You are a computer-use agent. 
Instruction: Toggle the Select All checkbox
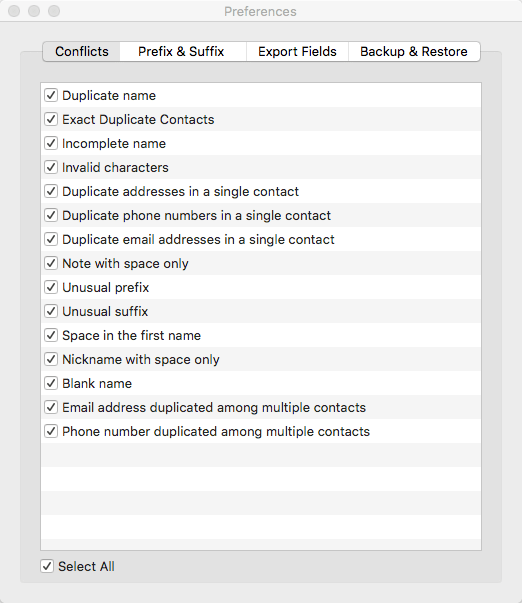[47, 566]
